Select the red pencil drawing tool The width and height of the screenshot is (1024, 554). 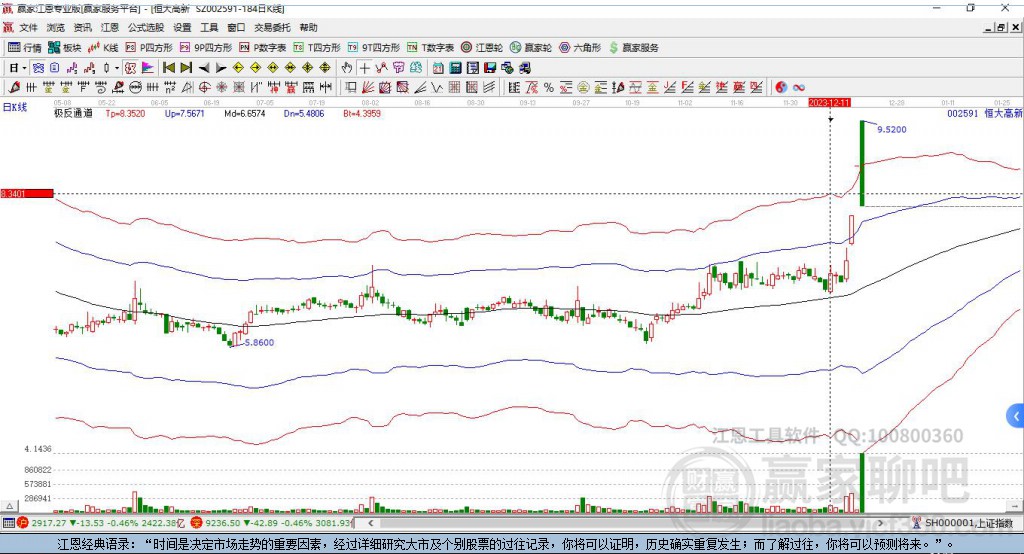click(14, 88)
